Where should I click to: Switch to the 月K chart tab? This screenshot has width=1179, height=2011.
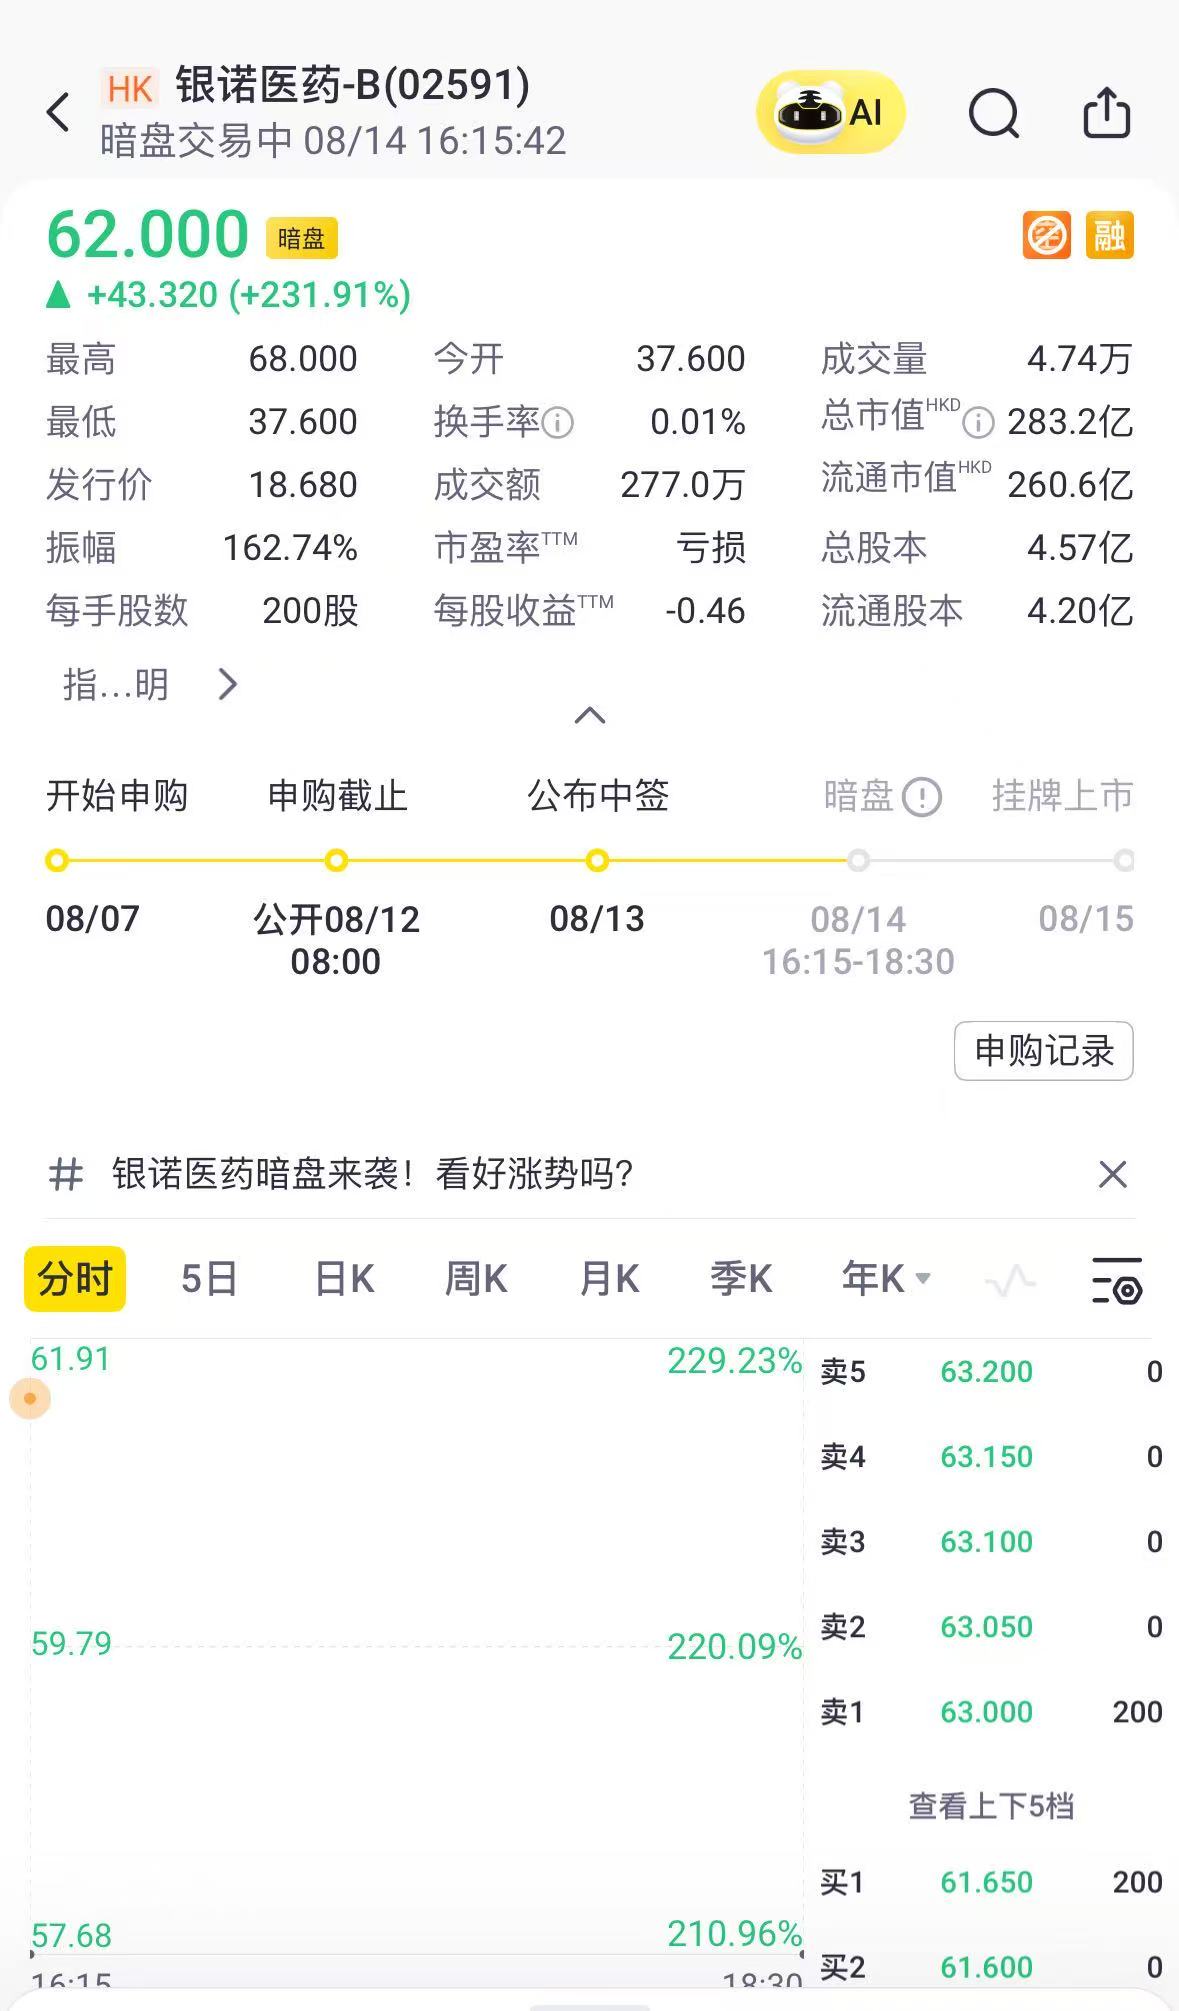[609, 1279]
